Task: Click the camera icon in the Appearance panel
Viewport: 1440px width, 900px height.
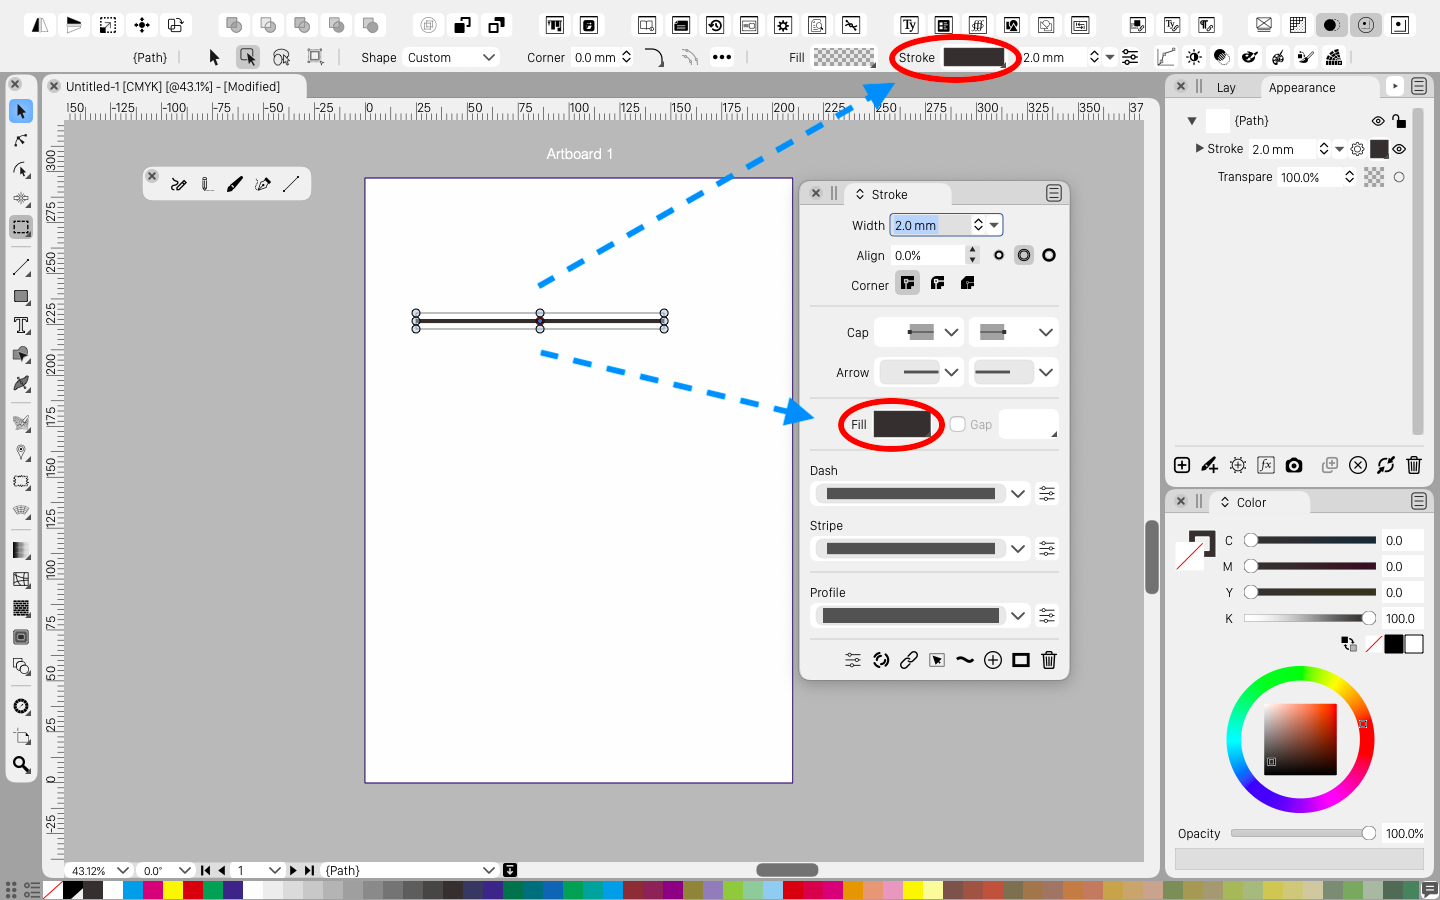Action: tap(1294, 465)
